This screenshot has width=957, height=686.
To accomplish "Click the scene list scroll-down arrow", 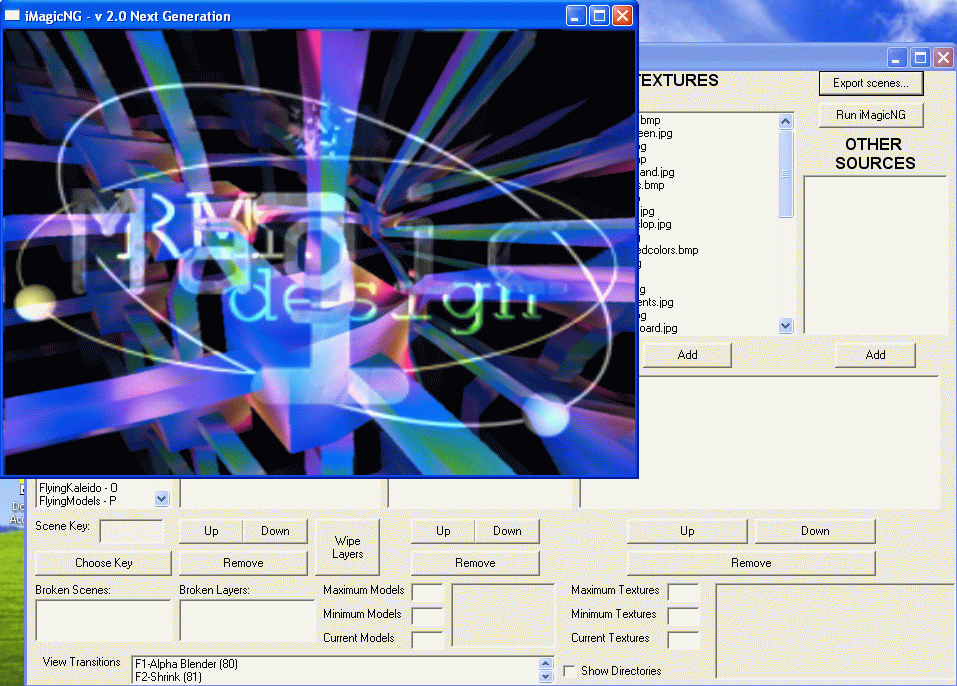I will click(x=161, y=499).
